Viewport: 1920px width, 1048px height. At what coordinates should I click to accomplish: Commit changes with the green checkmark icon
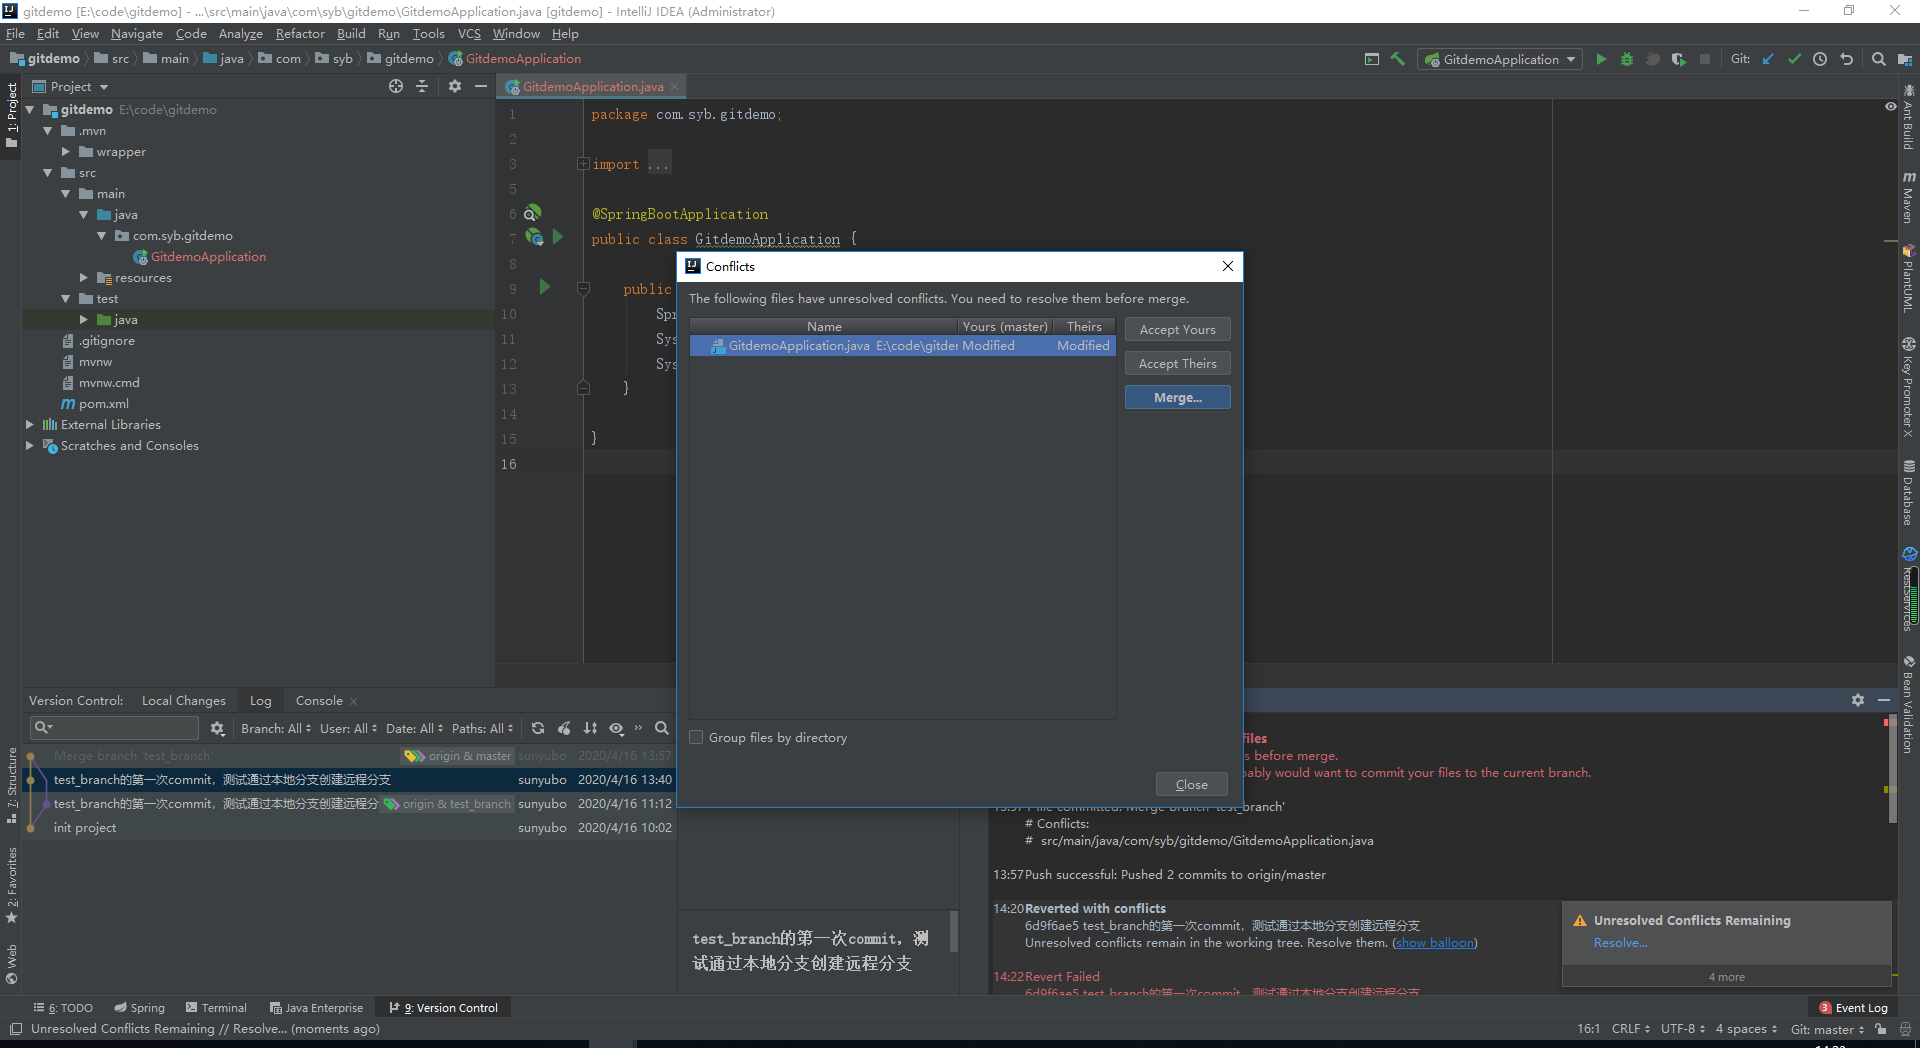(x=1794, y=59)
